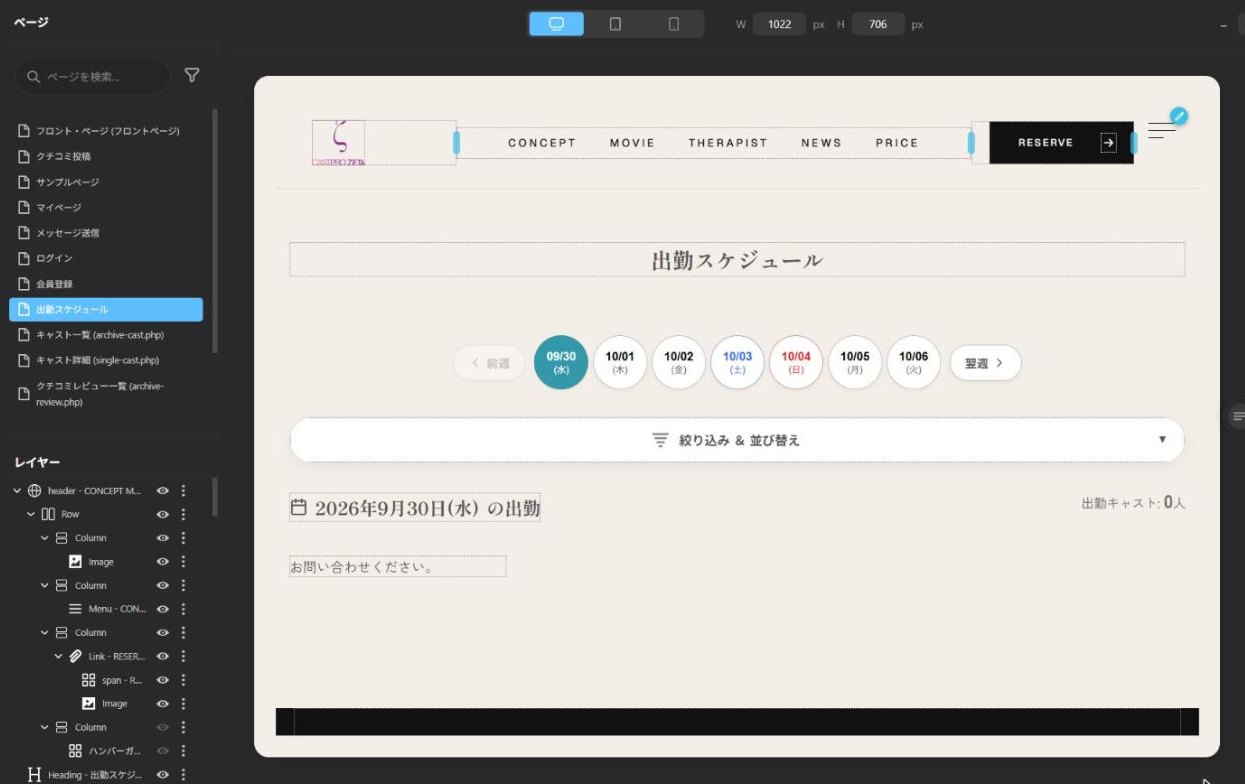Screen dimensions: 1245x784
Task: Focus the ページを検索 search box
Action: pyautogui.click(x=92, y=77)
